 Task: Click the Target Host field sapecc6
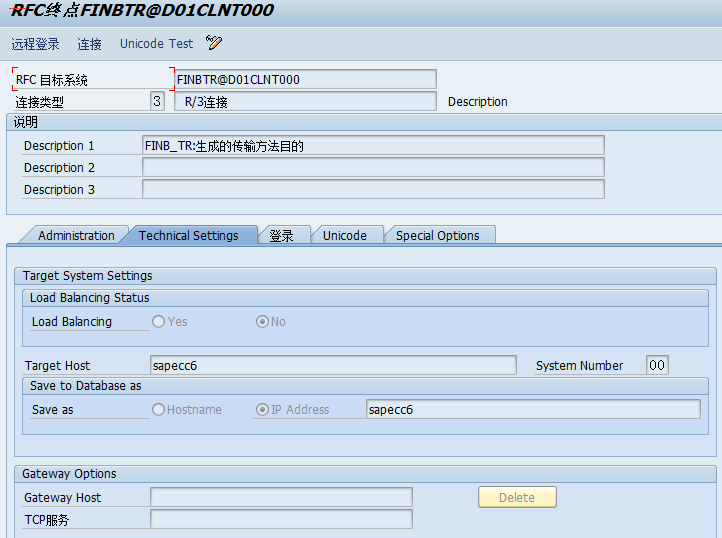click(333, 365)
